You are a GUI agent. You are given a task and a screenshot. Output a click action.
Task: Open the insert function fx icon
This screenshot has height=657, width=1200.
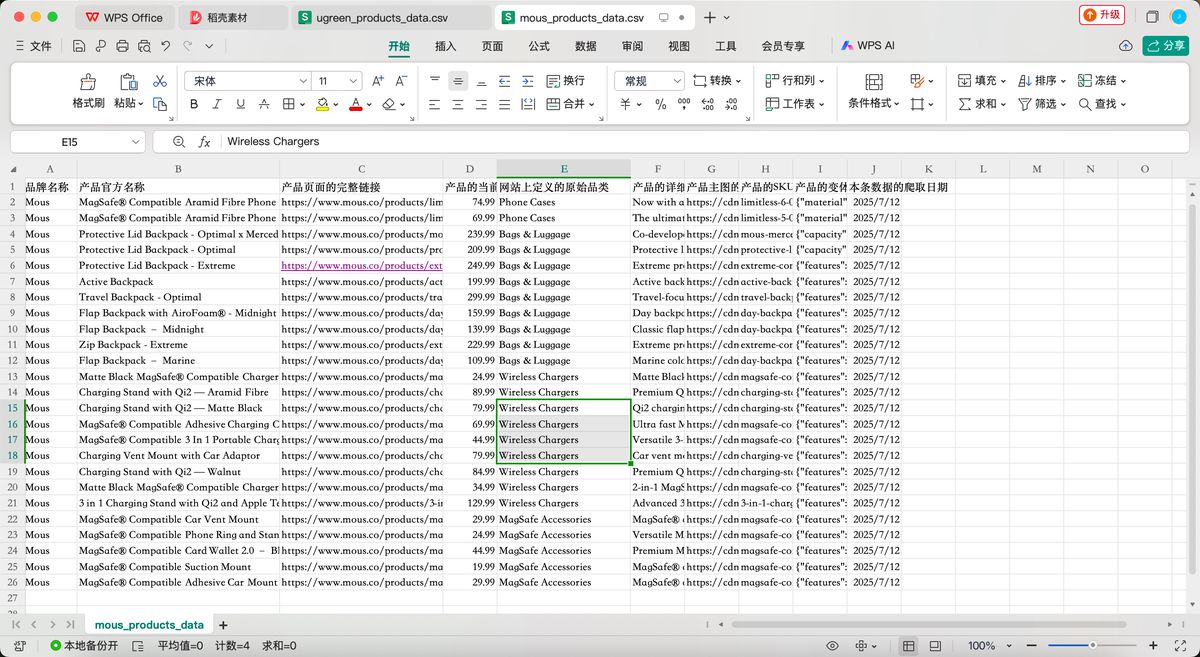coord(204,142)
